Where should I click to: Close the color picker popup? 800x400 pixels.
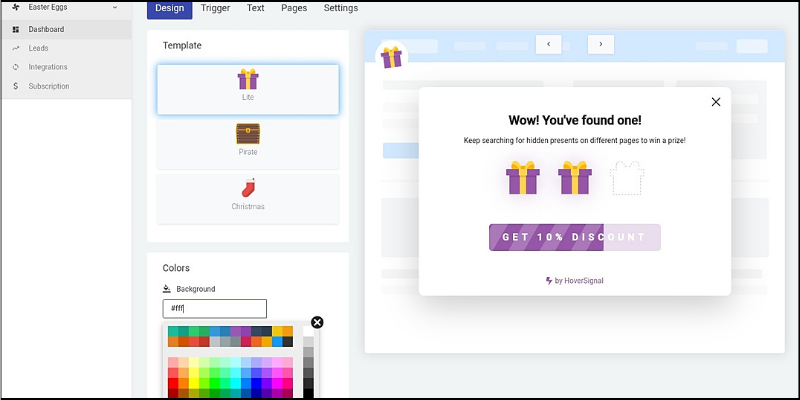tap(317, 322)
